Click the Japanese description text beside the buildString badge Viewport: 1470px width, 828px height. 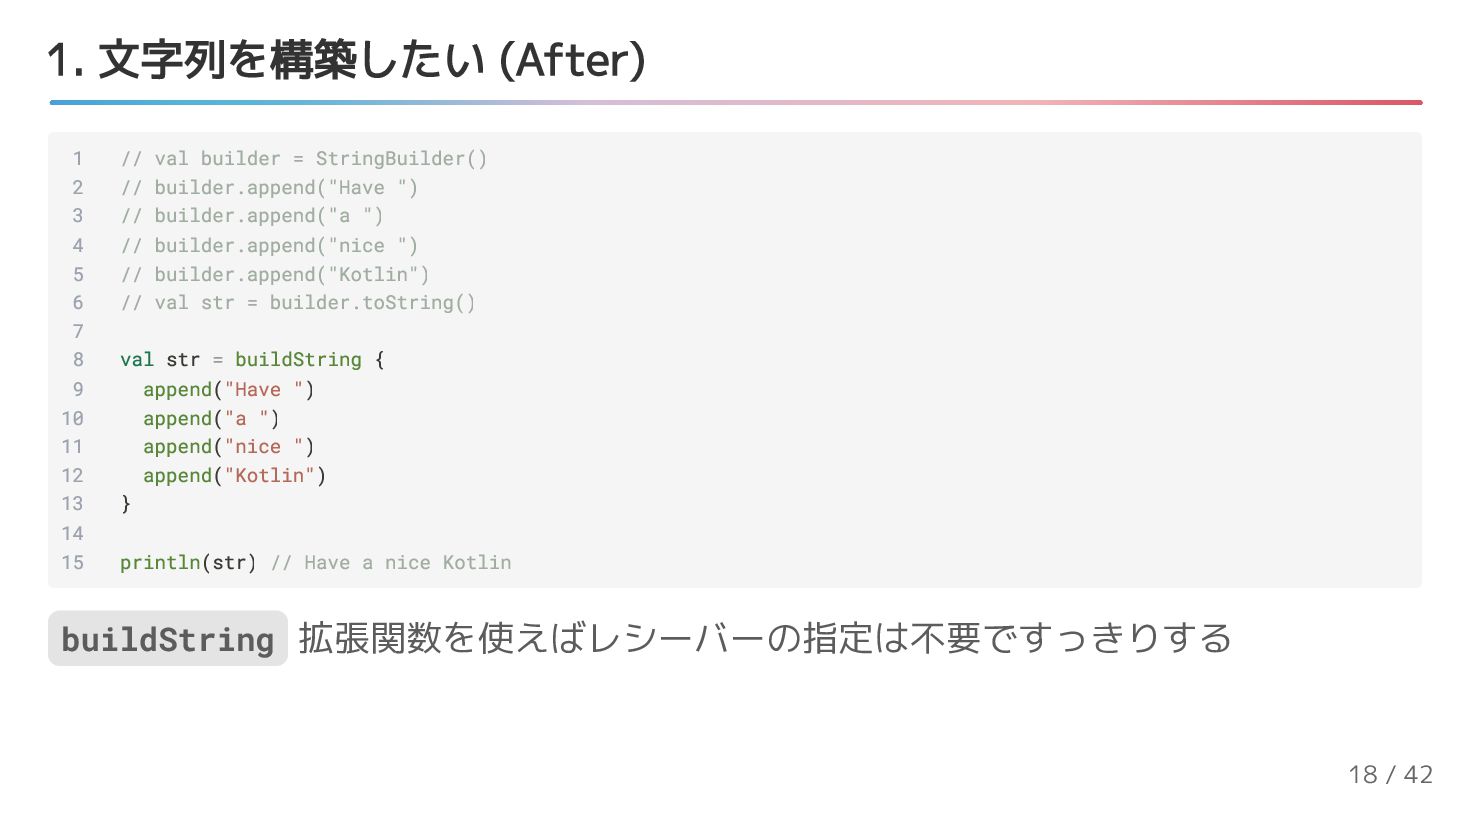[765, 639]
